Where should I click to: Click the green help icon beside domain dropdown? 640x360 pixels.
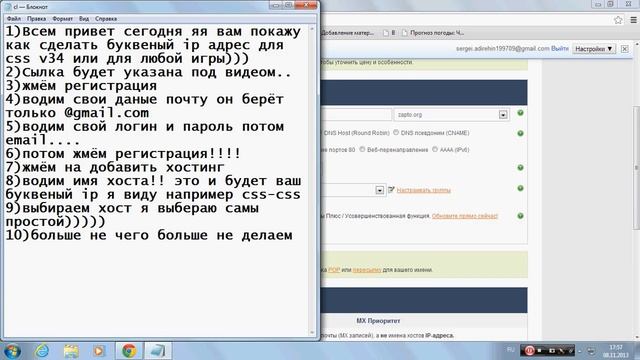[x=520, y=113]
